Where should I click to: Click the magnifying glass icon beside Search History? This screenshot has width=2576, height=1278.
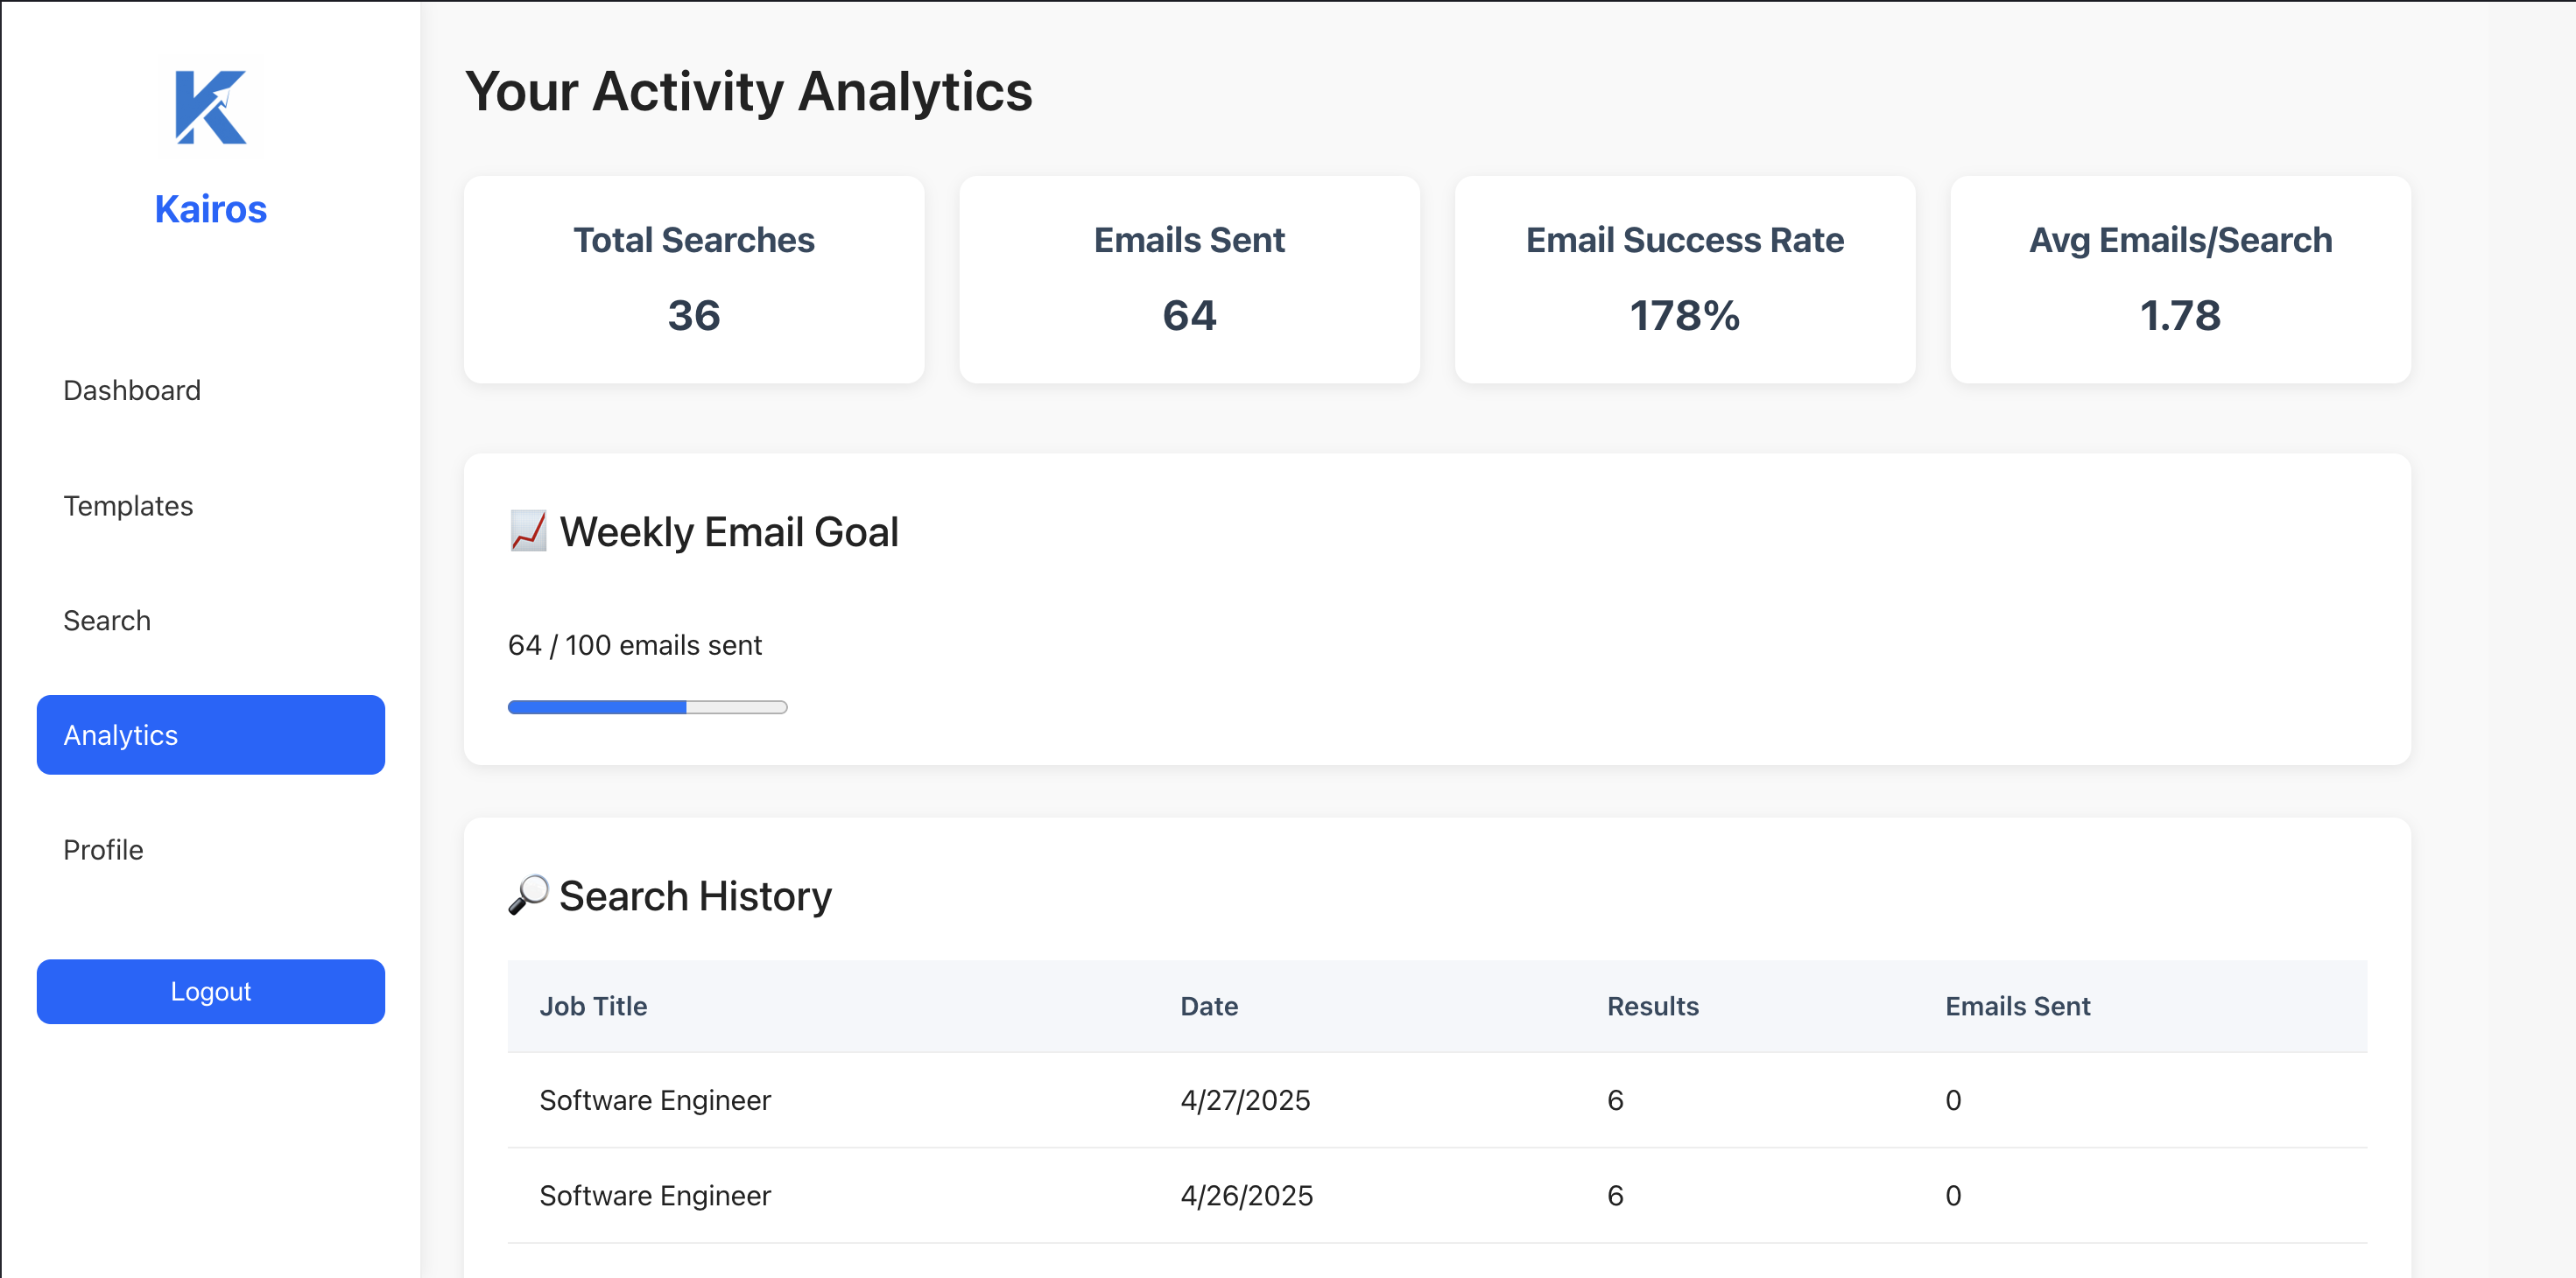point(528,894)
